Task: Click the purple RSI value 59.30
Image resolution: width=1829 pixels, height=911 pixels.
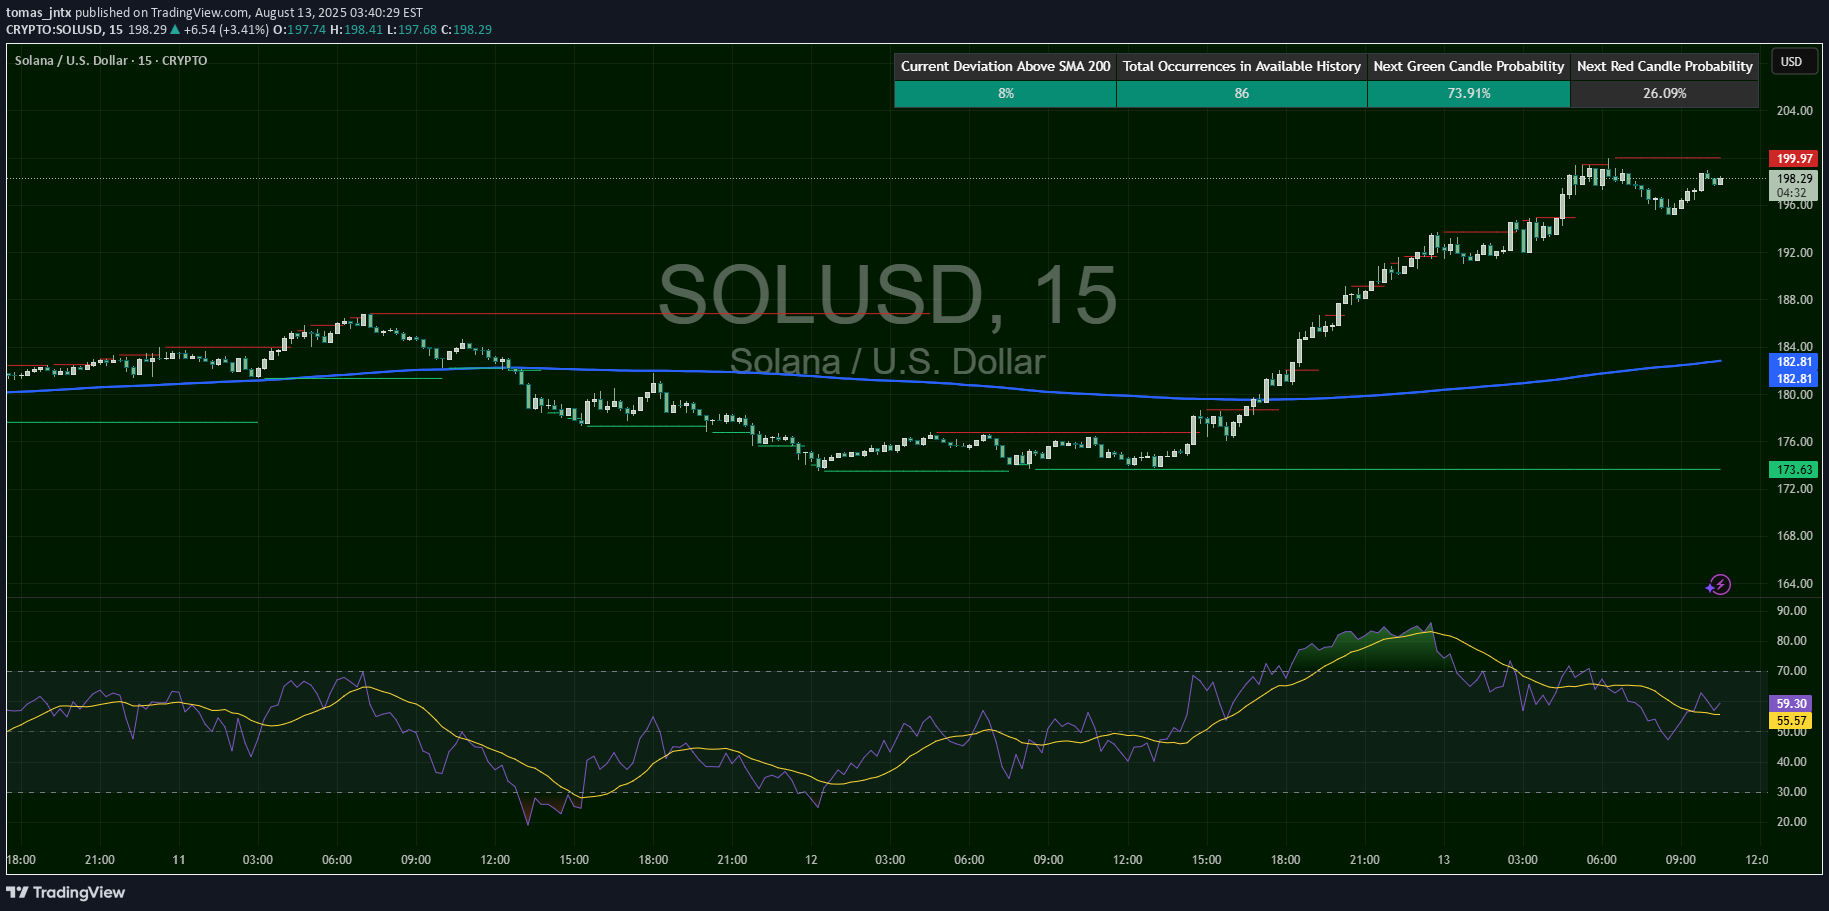Action: pyautogui.click(x=1791, y=704)
